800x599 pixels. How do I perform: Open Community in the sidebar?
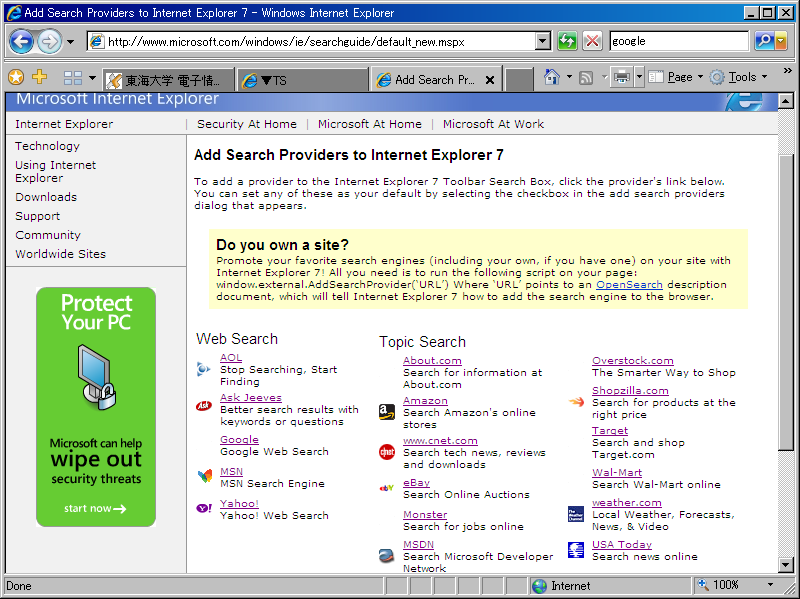click(48, 235)
